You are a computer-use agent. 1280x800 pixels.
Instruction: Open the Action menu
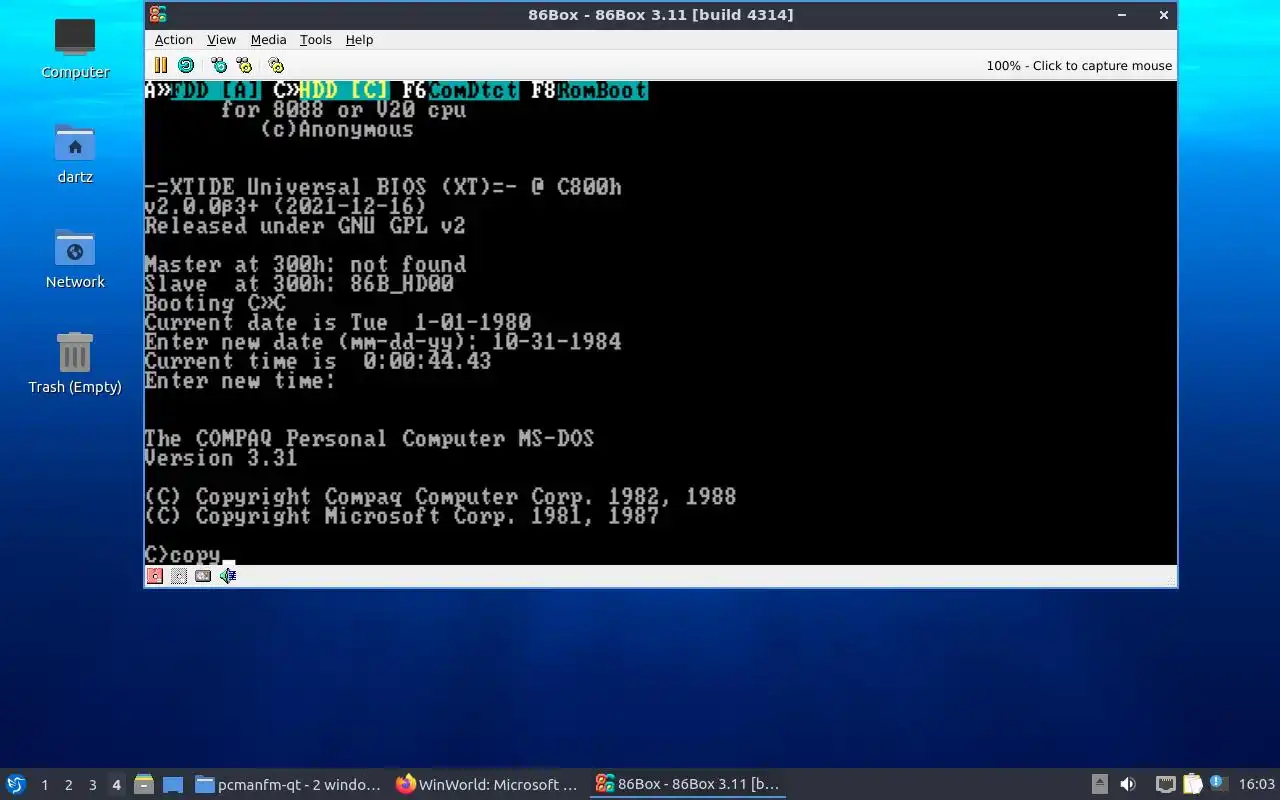coord(173,40)
